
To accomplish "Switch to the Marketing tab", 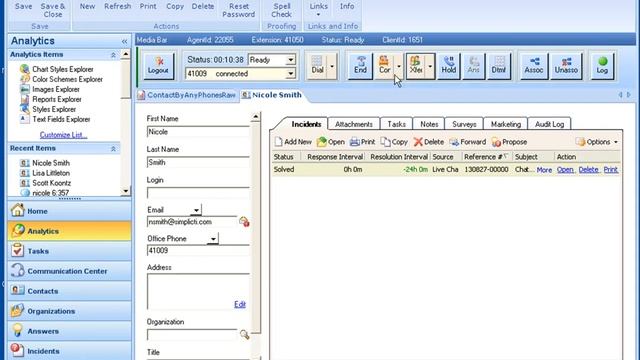I will click(506, 124).
